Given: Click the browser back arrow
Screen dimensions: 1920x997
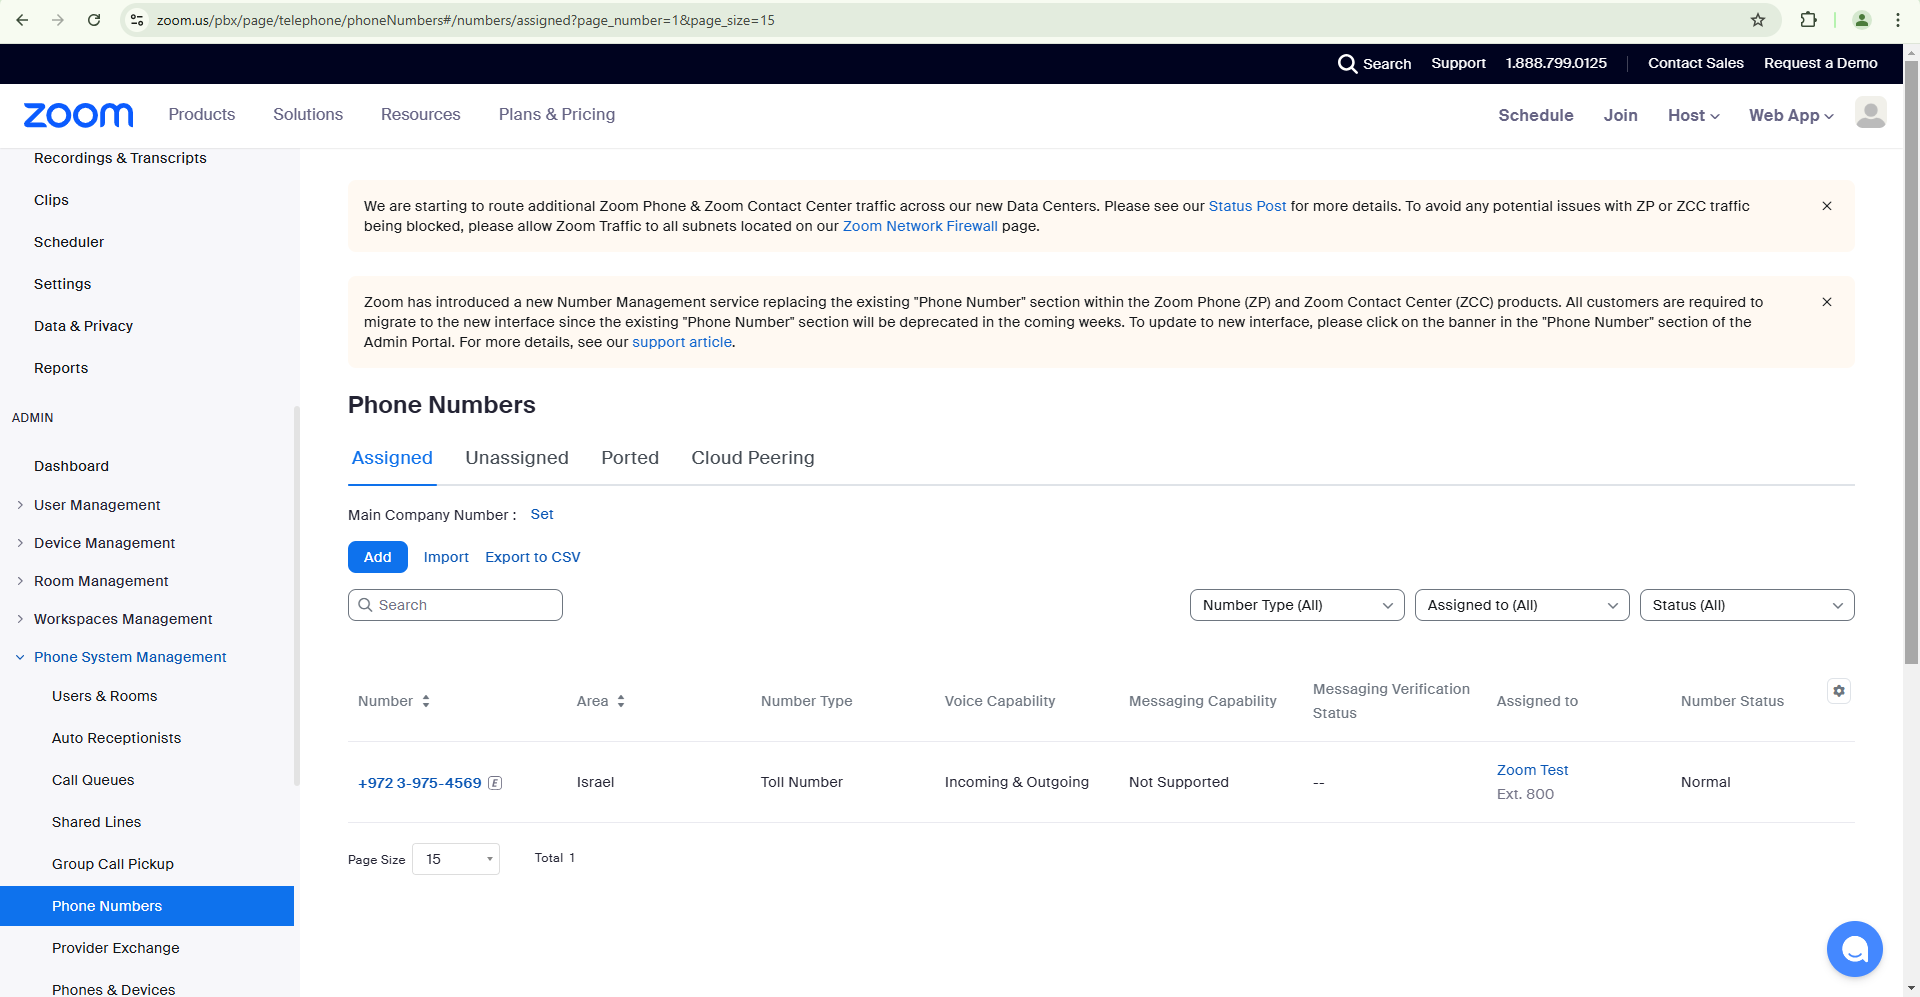Looking at the screenshot, I should pos(22,20).
